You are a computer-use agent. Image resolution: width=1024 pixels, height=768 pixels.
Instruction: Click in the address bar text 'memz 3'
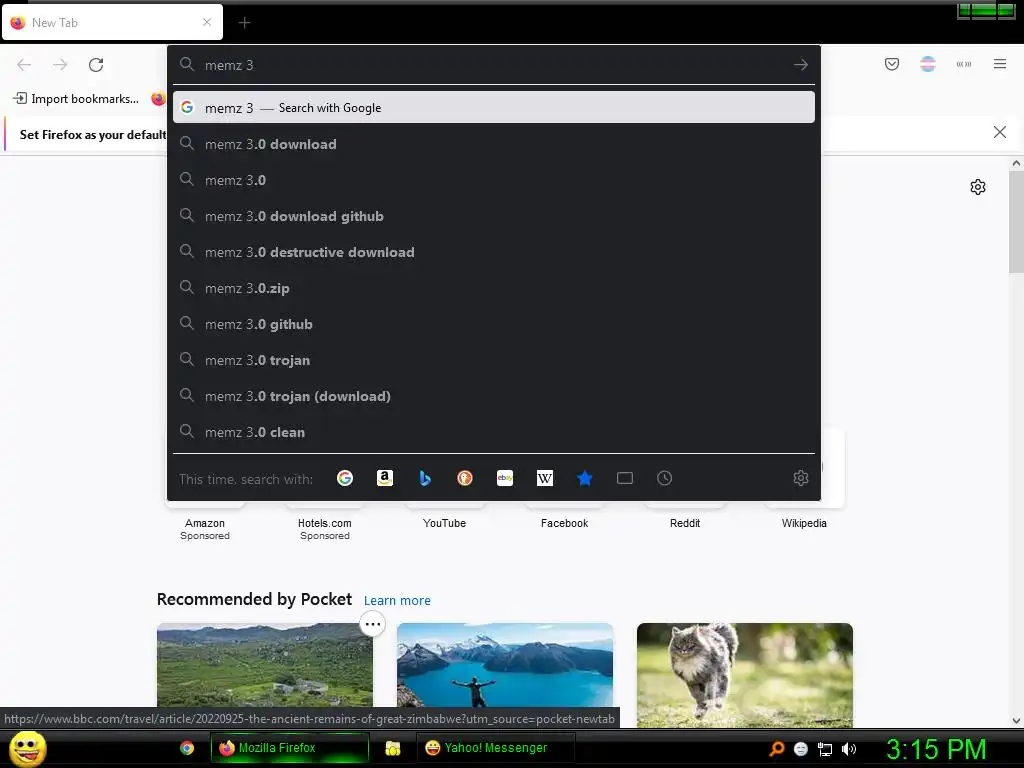point(229,65)
